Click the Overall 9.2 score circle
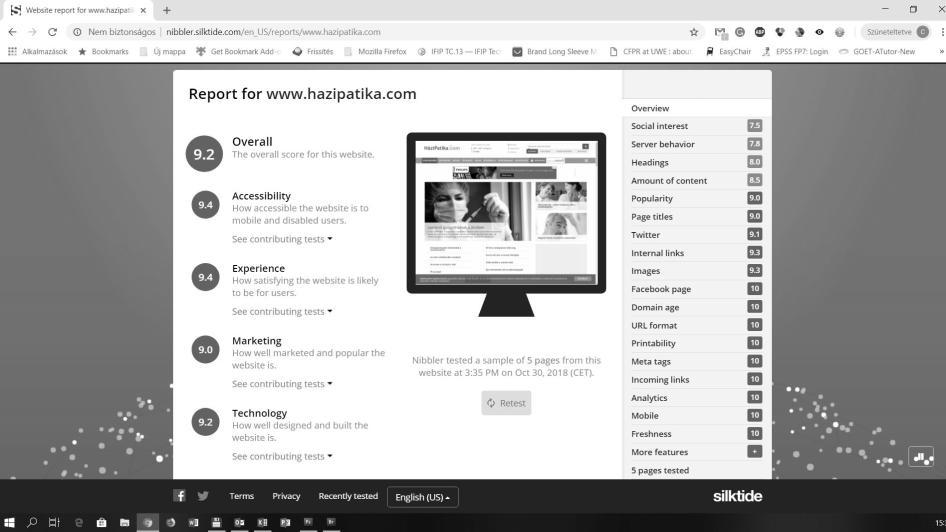Screen dimensions: 946x532 tap(204, 154)
